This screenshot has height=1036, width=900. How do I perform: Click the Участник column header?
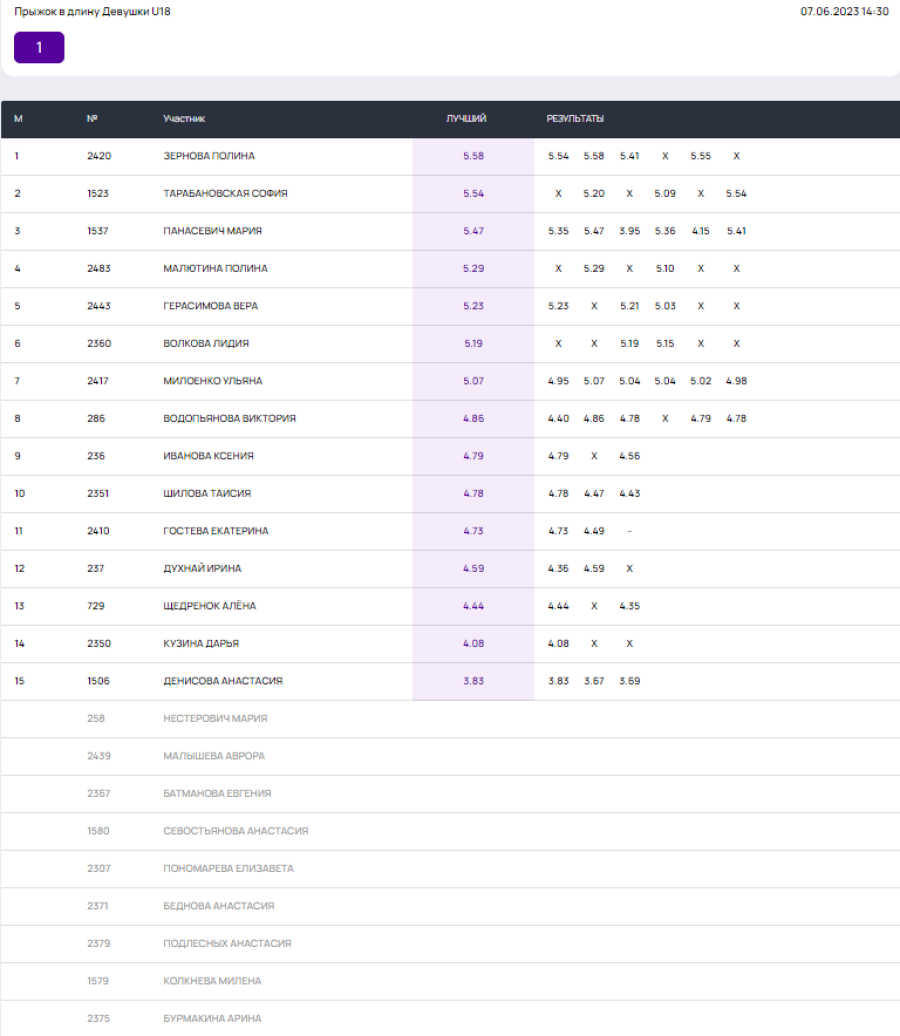184,119
